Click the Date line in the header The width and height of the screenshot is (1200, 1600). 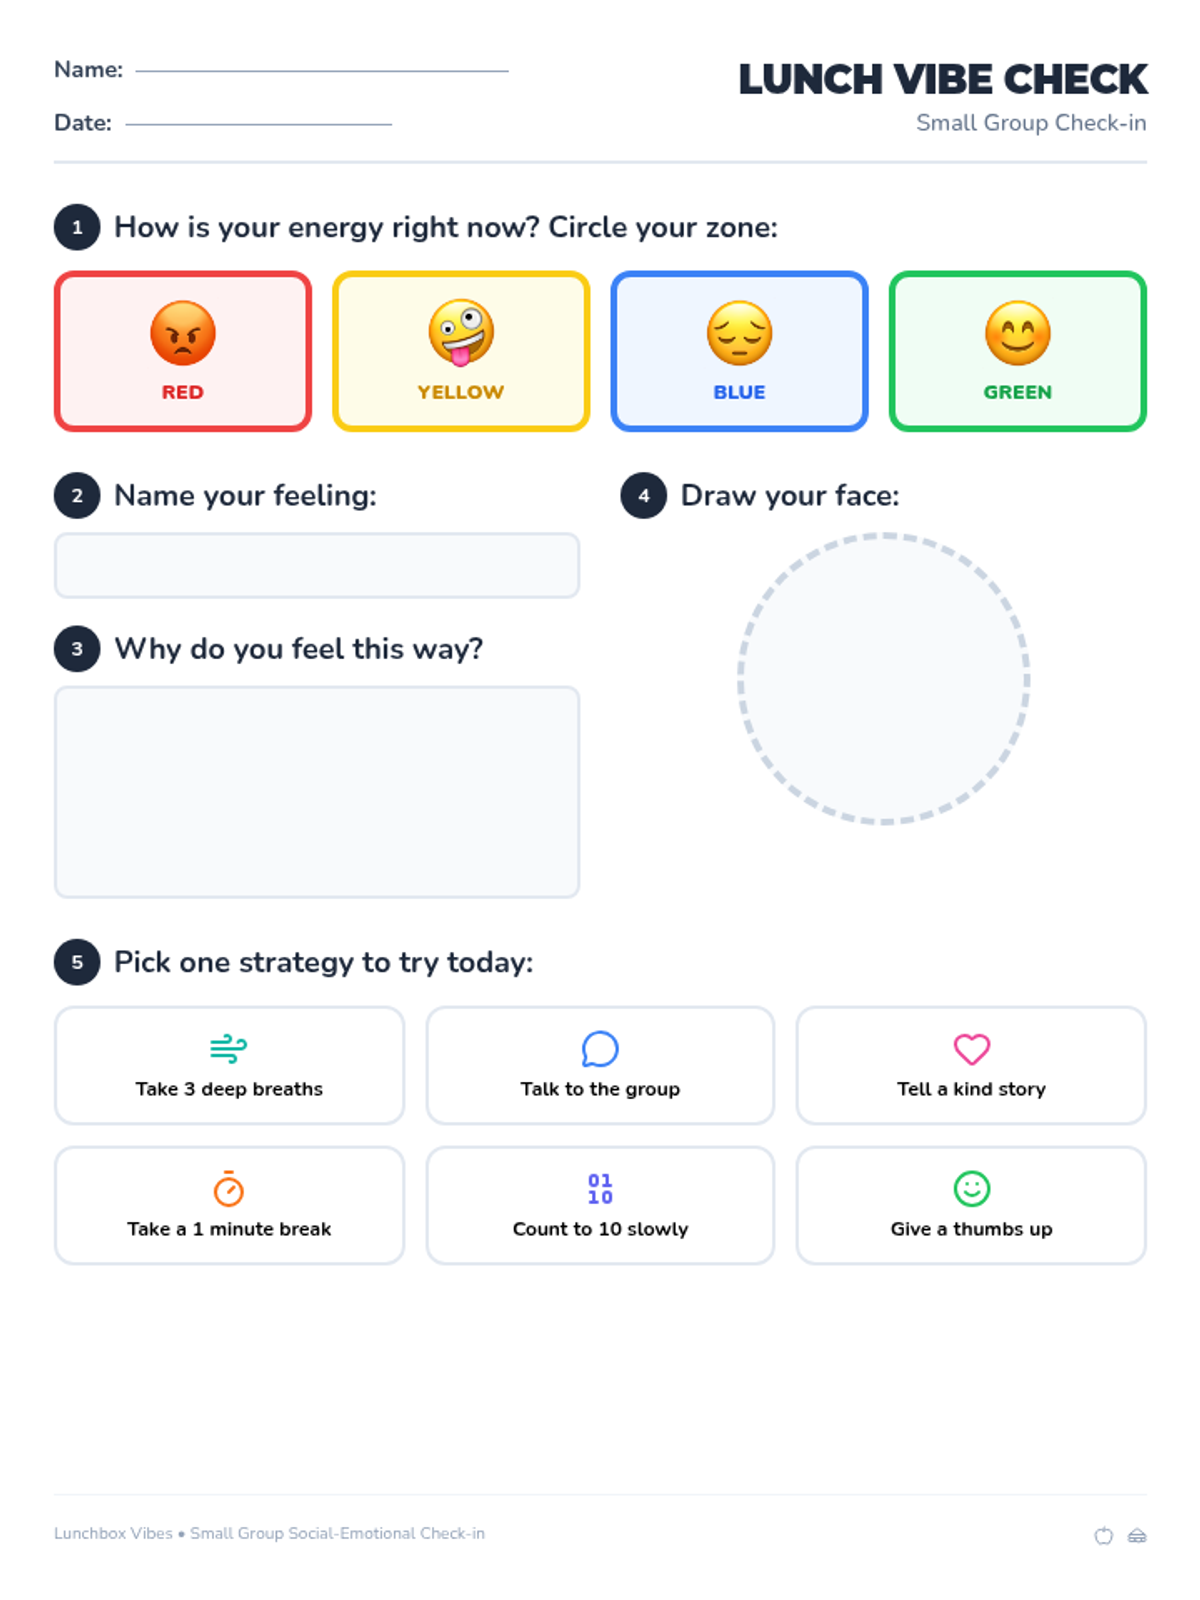(x=259, y=124)
